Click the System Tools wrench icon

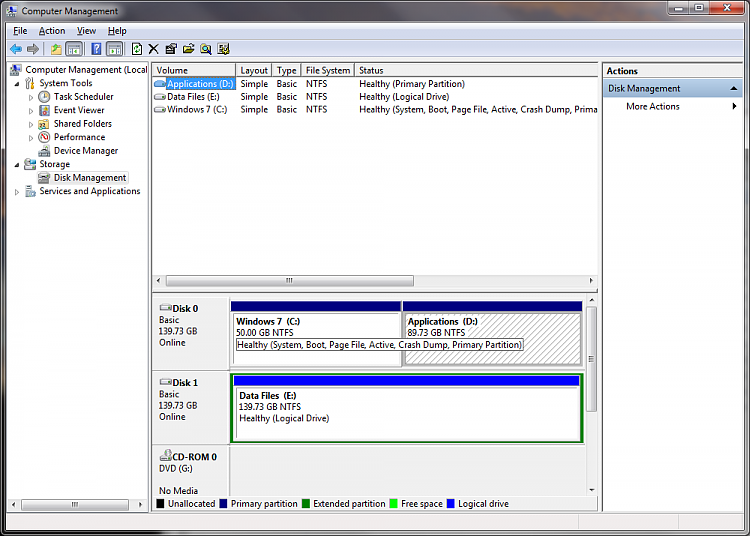pyautogui.click(x=30, y=83)
